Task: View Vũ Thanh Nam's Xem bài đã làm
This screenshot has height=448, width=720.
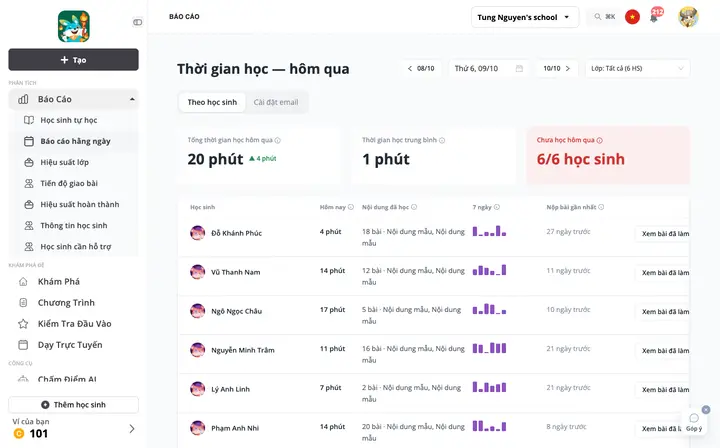Action: [x=663, y=273]
